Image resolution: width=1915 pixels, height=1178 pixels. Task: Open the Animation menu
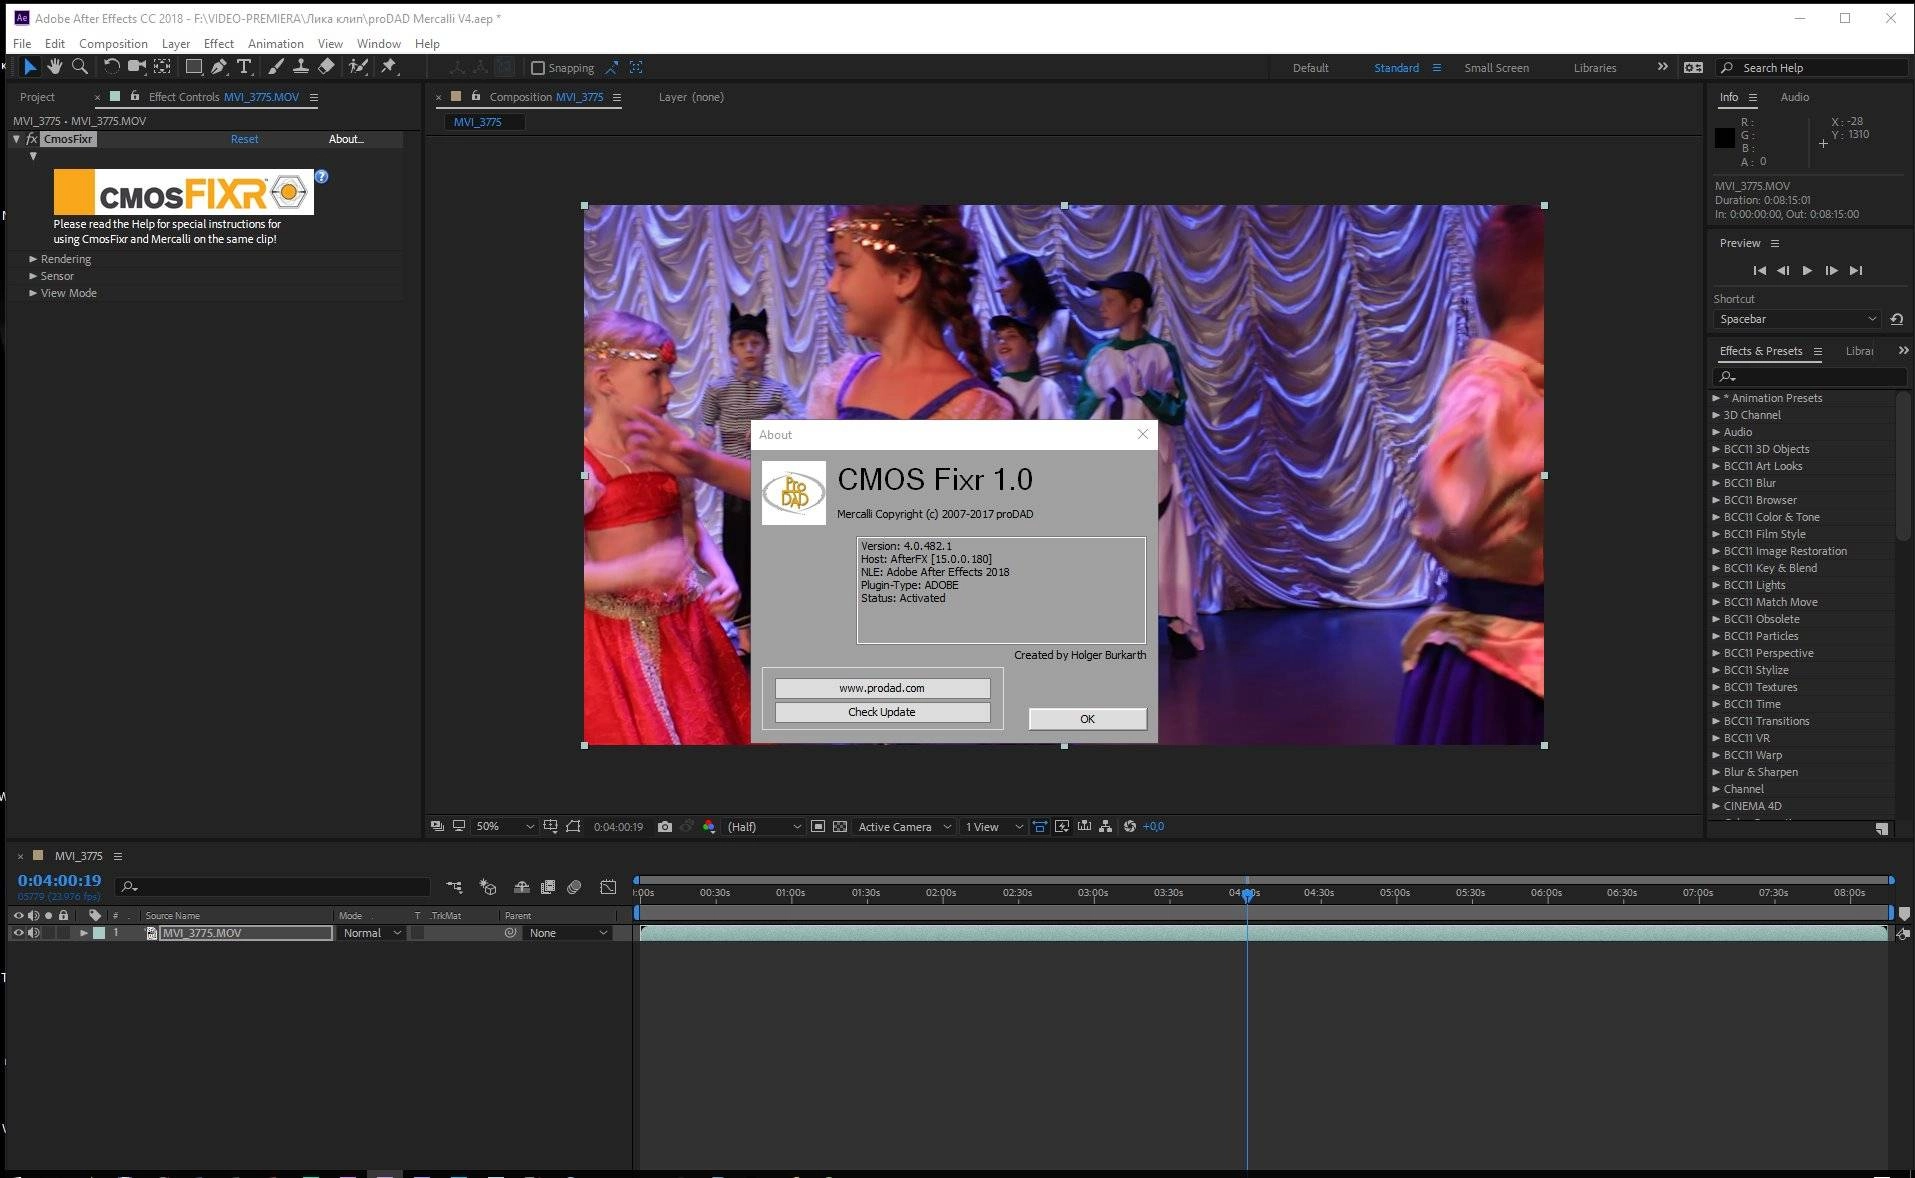click(275, 44)
